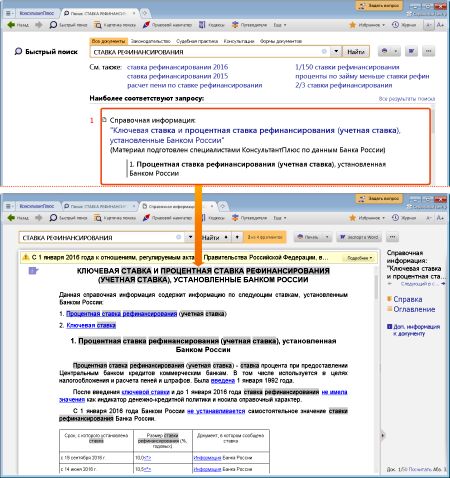Viewport: 450px width, 478px height.
Task: Select the Все документы filter tab
Action: click(108, 41)
